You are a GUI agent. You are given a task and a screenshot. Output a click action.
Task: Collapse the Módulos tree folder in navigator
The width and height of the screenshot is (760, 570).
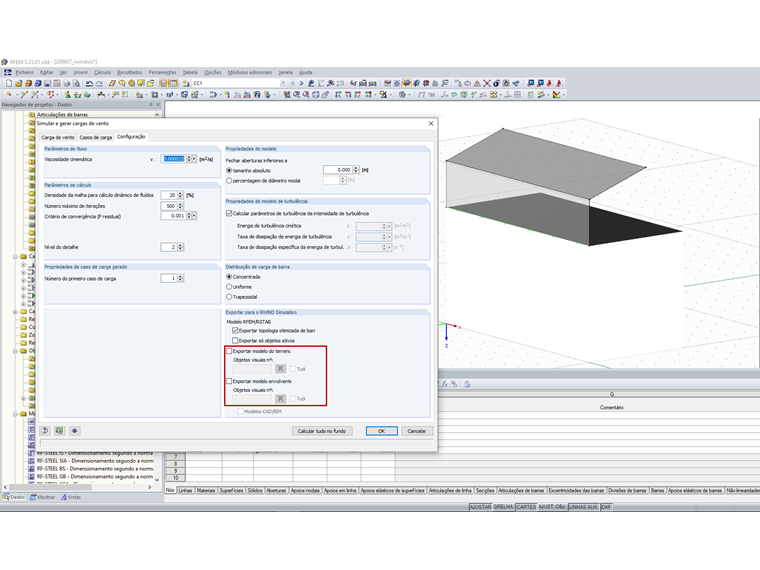click(16, 414)
